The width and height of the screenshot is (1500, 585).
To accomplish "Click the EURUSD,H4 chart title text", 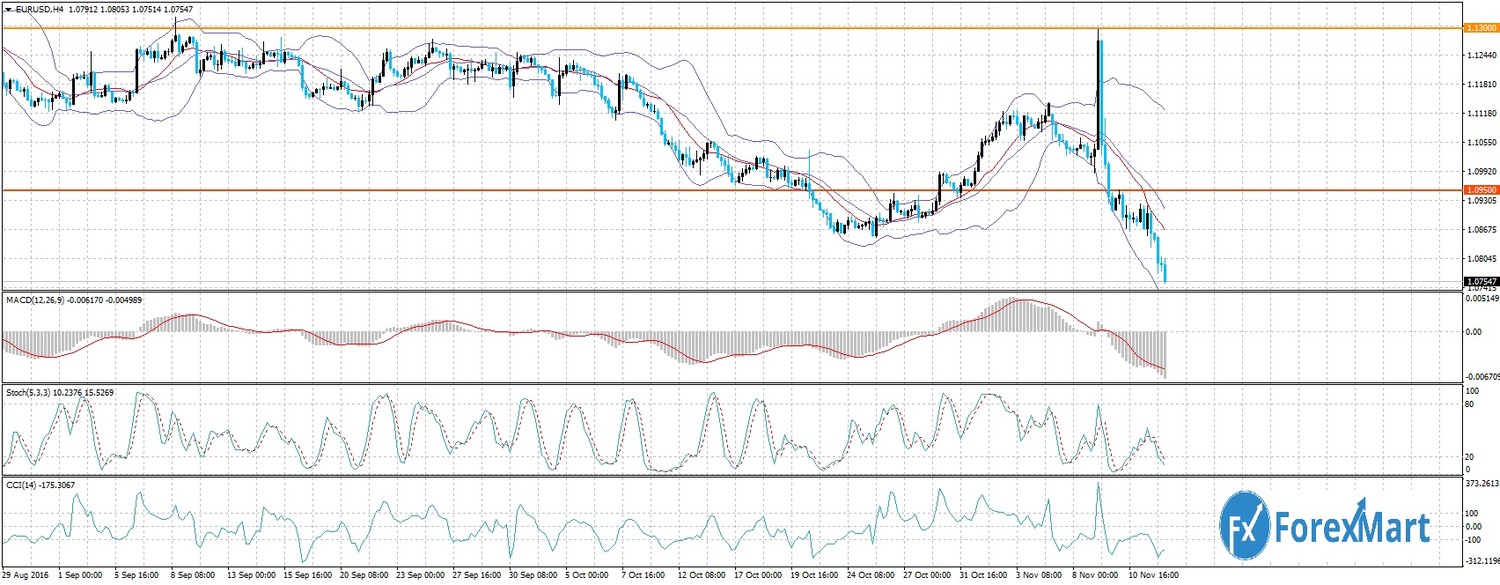I will coord(43,8).
